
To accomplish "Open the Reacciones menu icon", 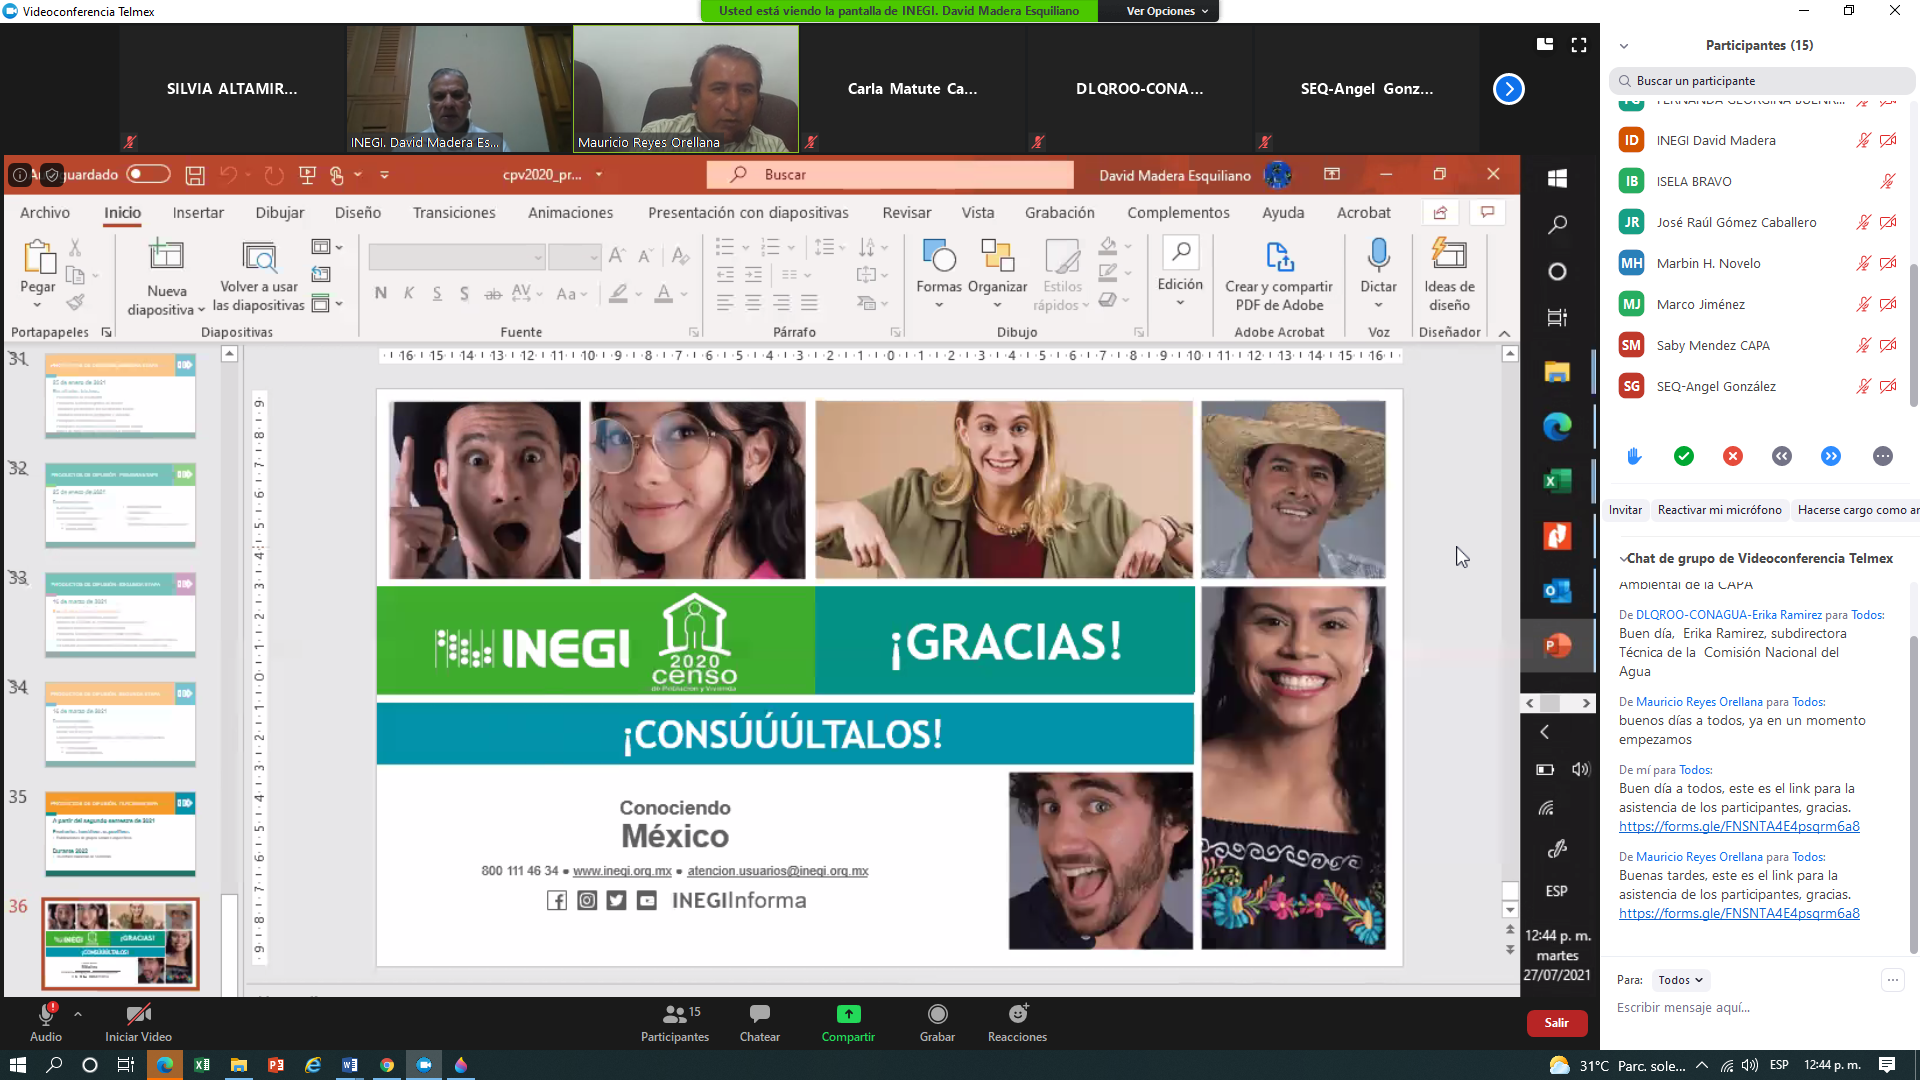I will pyautogui.click(x=1018, y=1014).
